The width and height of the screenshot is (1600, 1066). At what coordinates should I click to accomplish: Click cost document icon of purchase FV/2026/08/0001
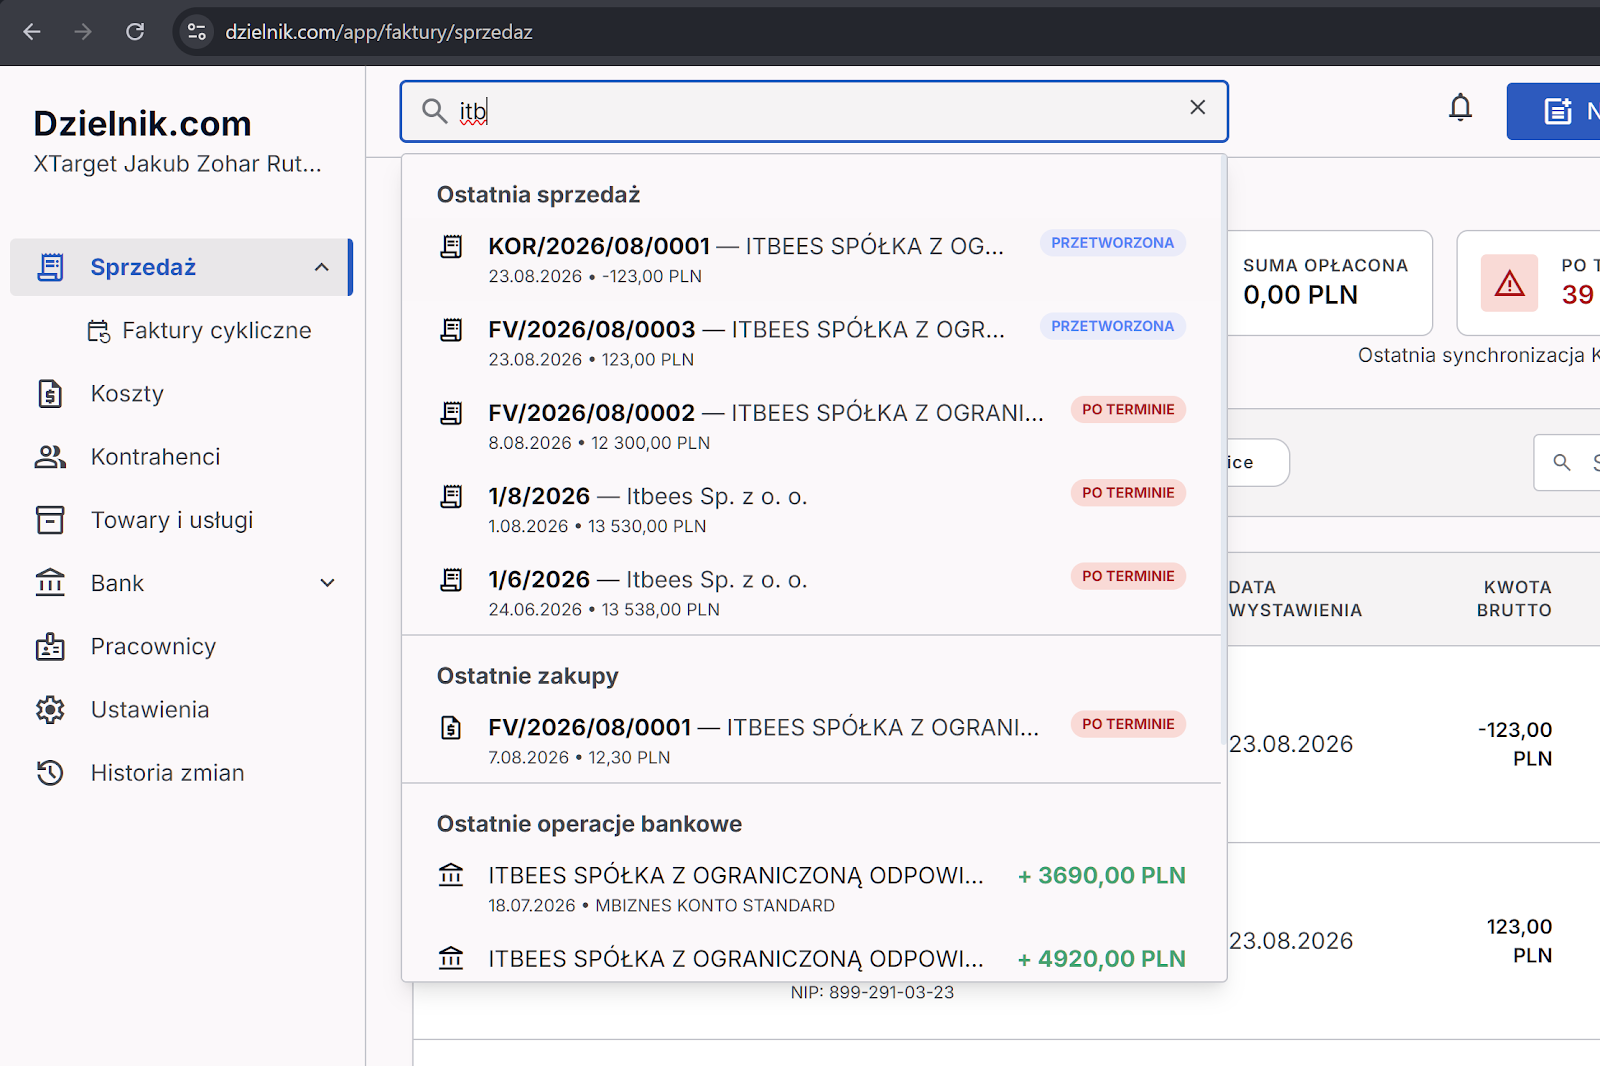pyautogui.click(x=452, y=727)
